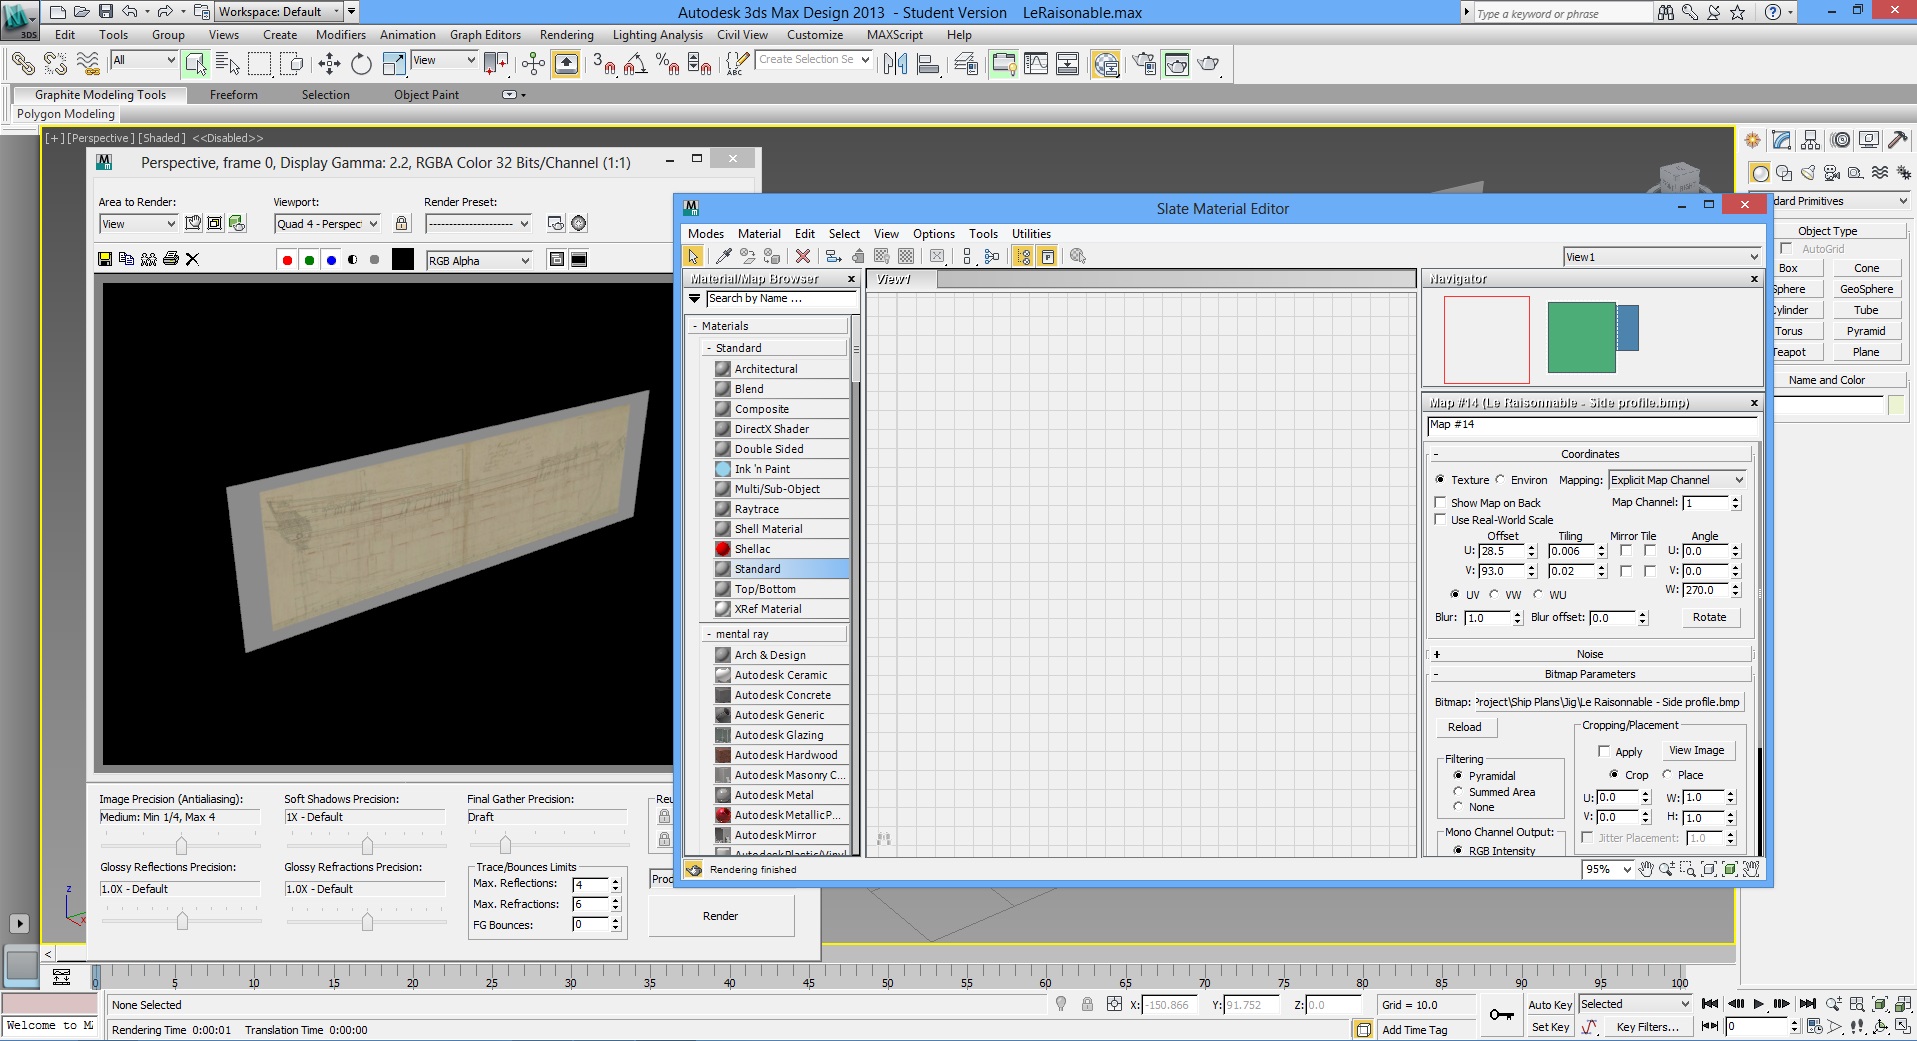Screen dimensions: 1917x1041
Task: Open Slate editor Modes menu
Action: (x=705, y=234)
